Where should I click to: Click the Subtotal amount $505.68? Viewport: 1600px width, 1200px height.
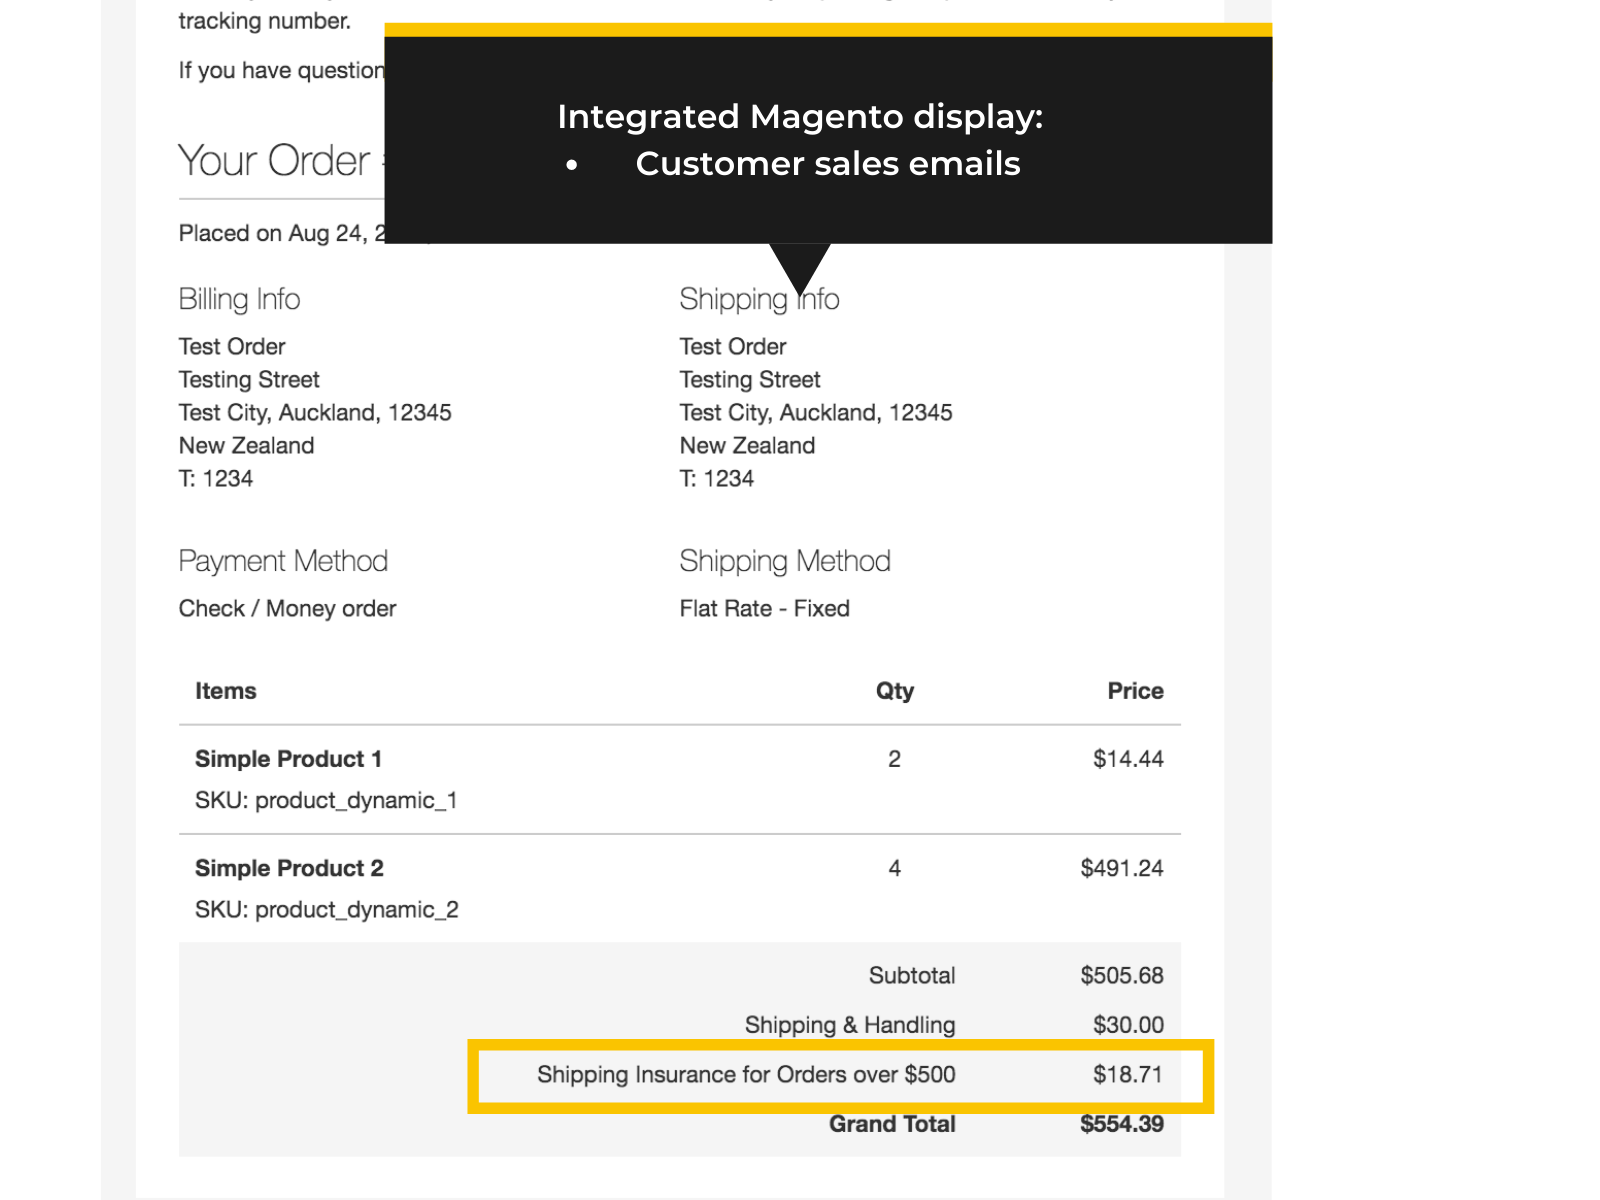(x=1121, y=976)
